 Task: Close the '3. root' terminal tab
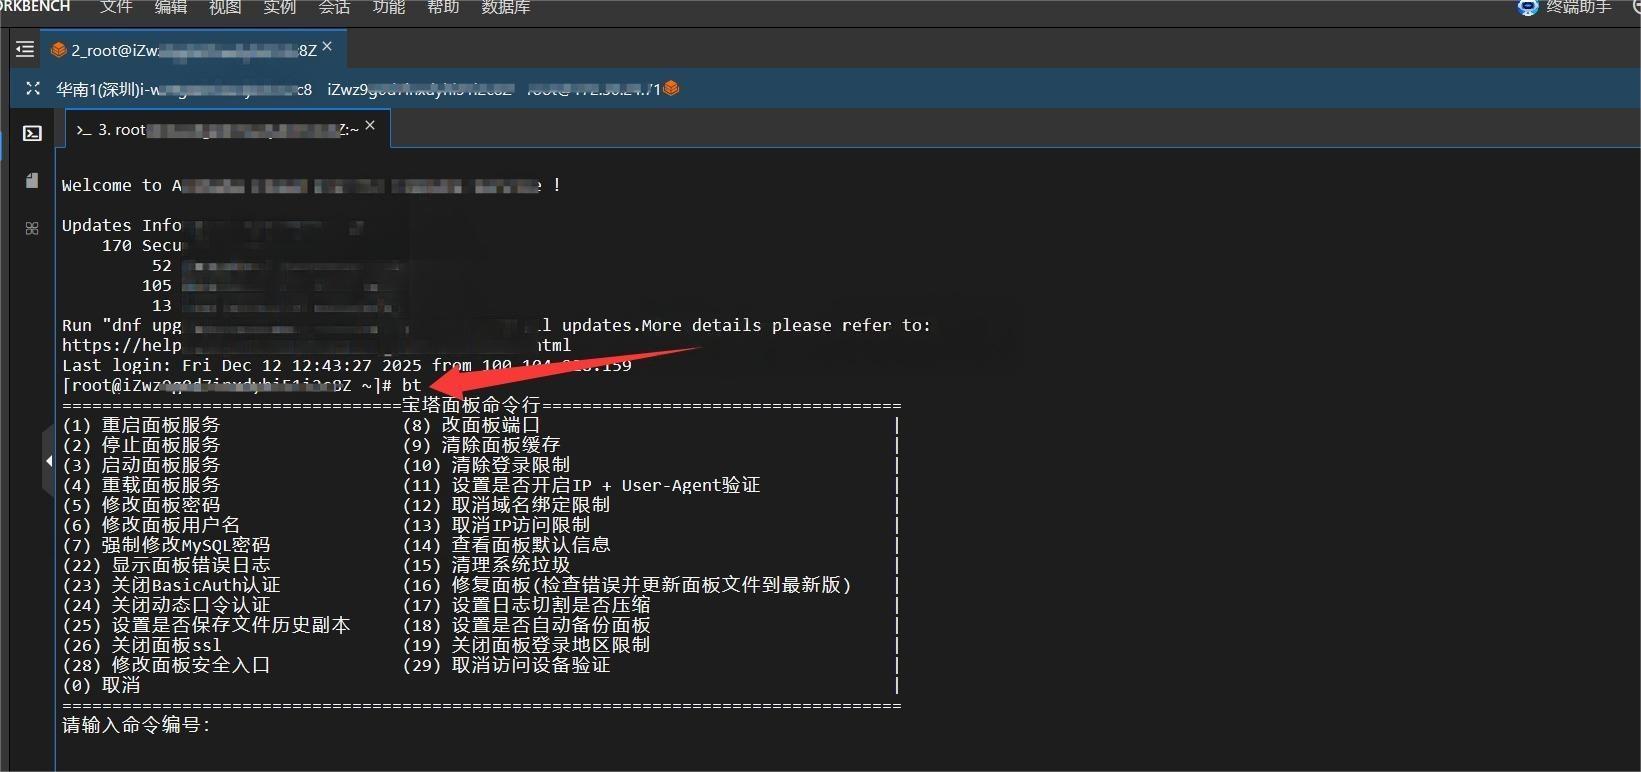[x=370, y=125]
